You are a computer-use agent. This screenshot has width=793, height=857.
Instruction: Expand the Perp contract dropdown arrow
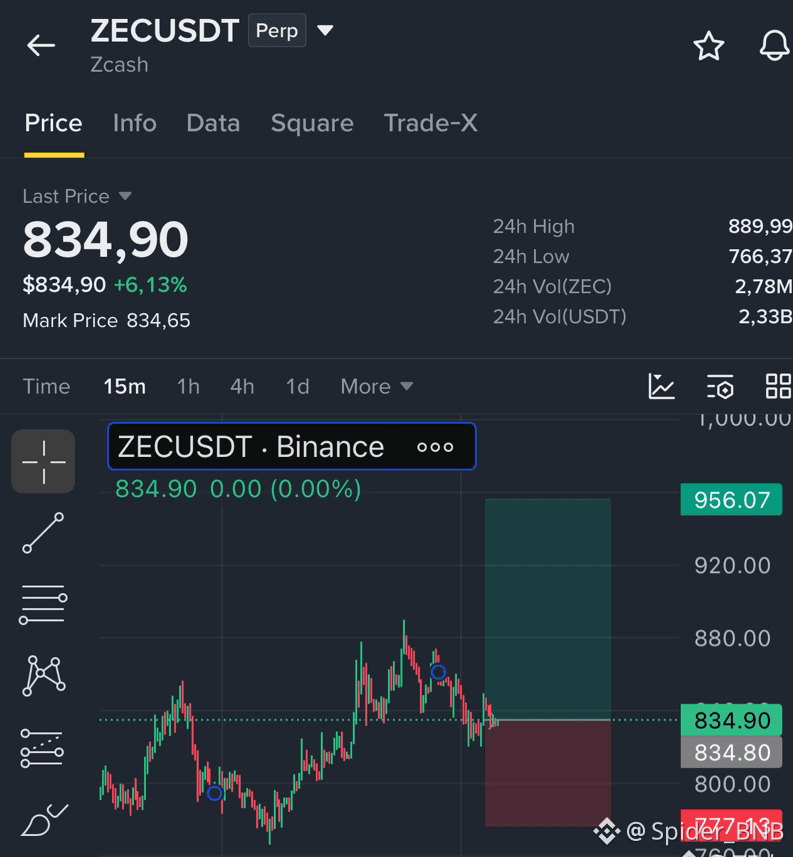point(325,30)
